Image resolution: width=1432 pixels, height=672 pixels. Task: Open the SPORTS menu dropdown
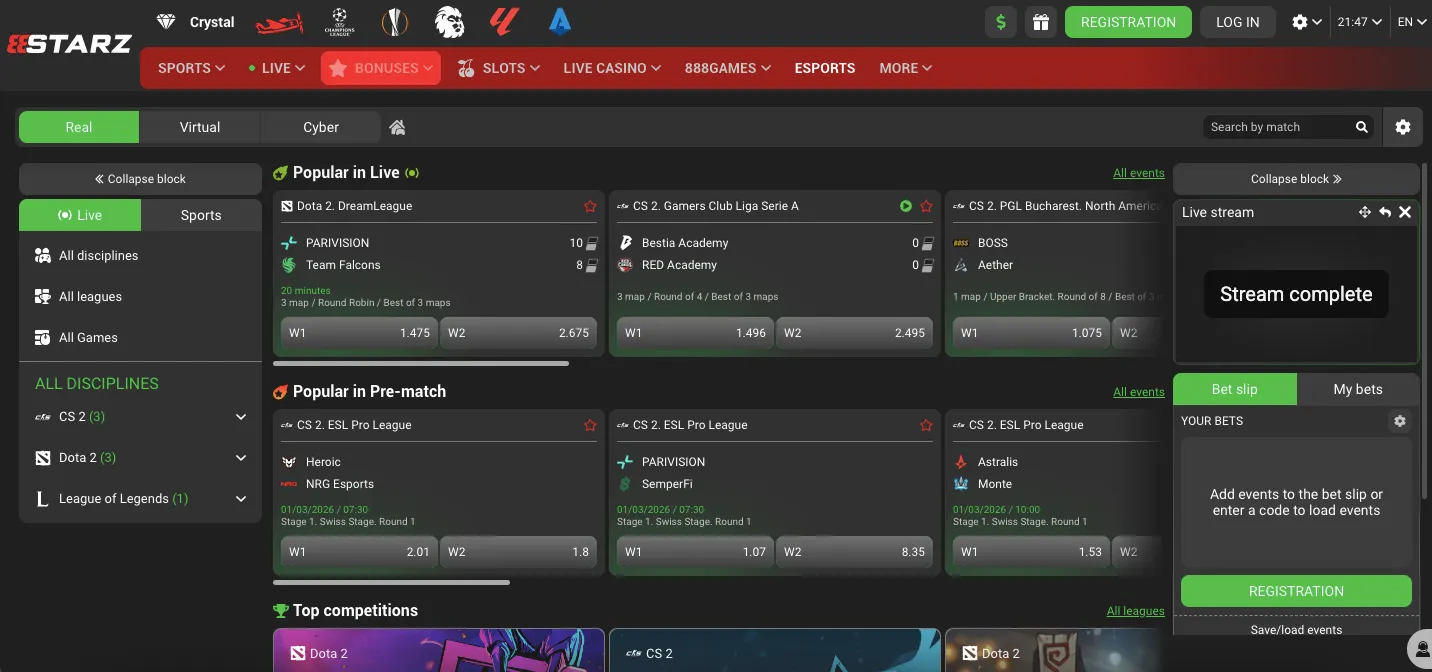(x=191, y=68)
